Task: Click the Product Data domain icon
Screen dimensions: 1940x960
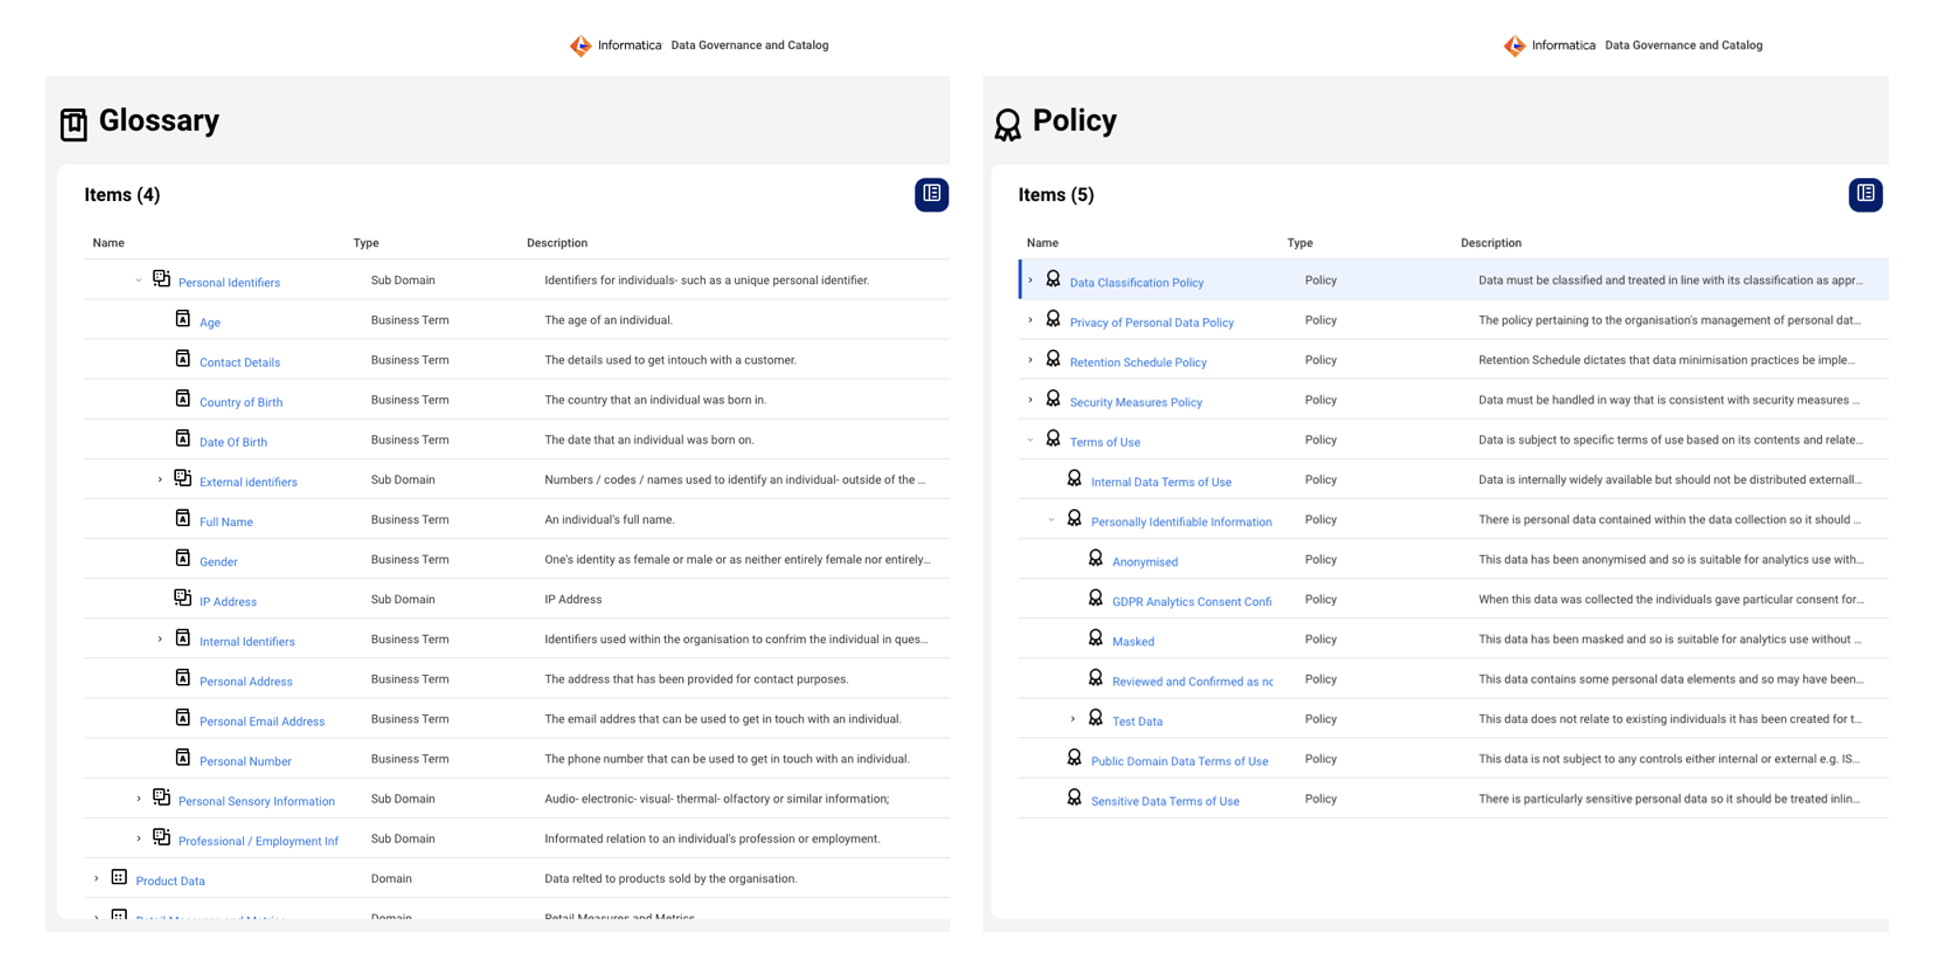Action: point(119,878)
